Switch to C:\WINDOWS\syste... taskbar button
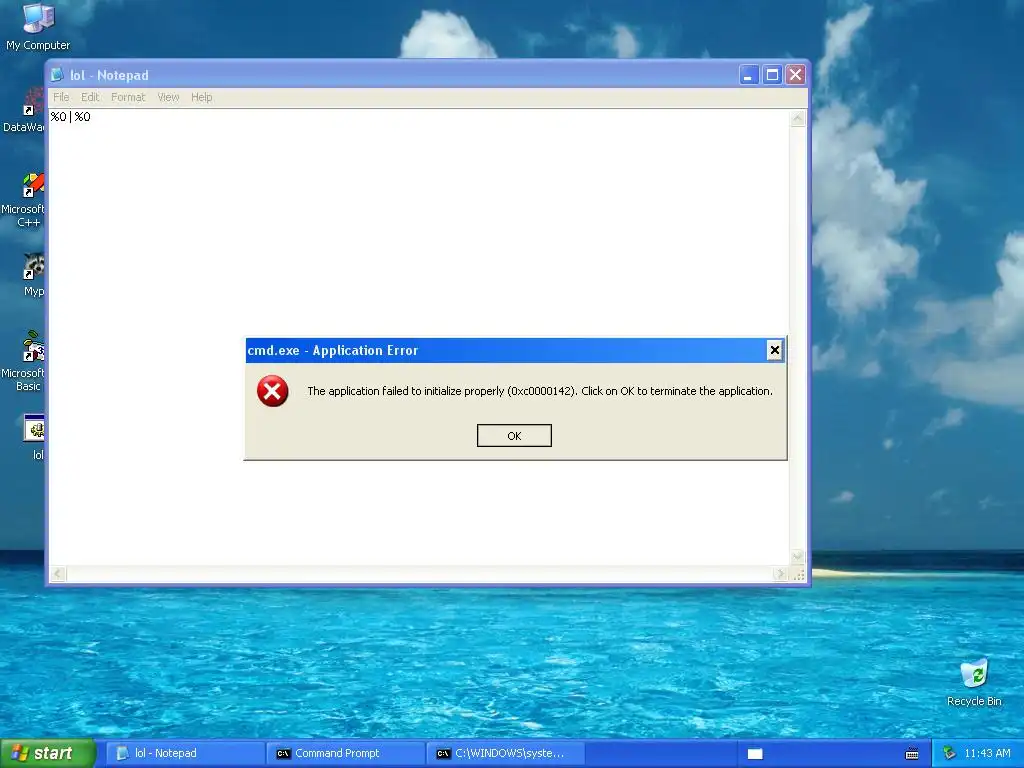Image resolution: width=1024 pixels, height=768 pixels. [507, 754]
